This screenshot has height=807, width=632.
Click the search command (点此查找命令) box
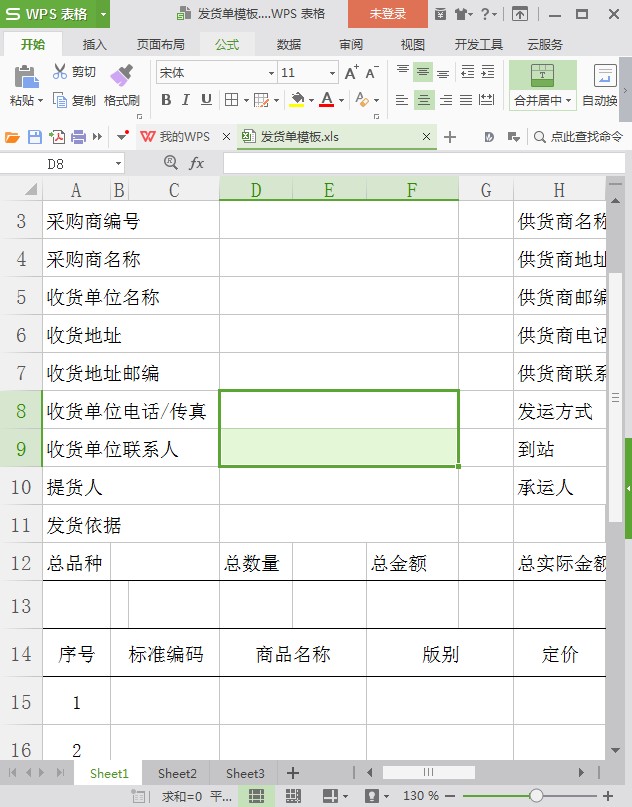[x=578, y=137]
